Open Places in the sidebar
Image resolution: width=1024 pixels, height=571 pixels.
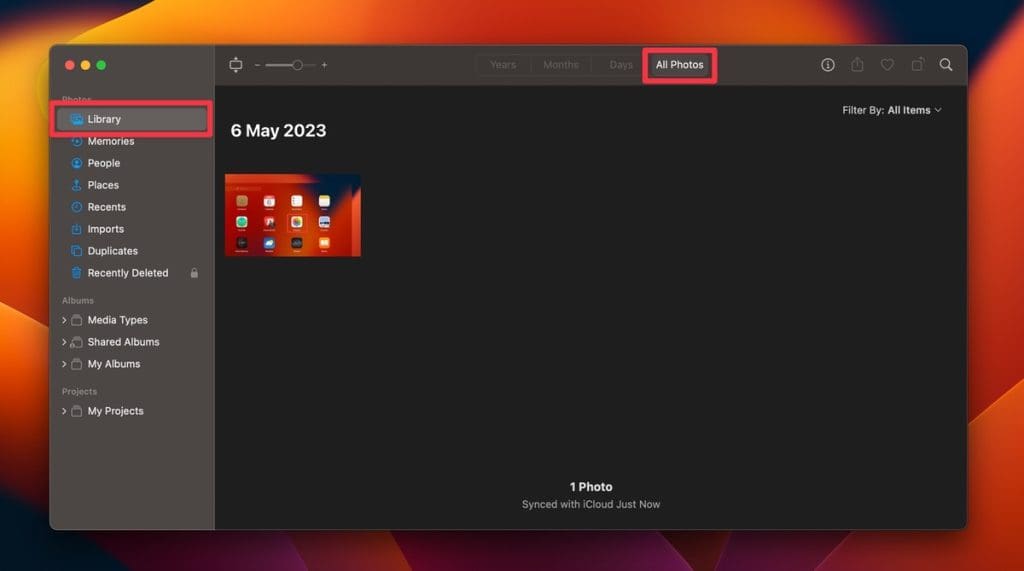click(x=132, y=185)
